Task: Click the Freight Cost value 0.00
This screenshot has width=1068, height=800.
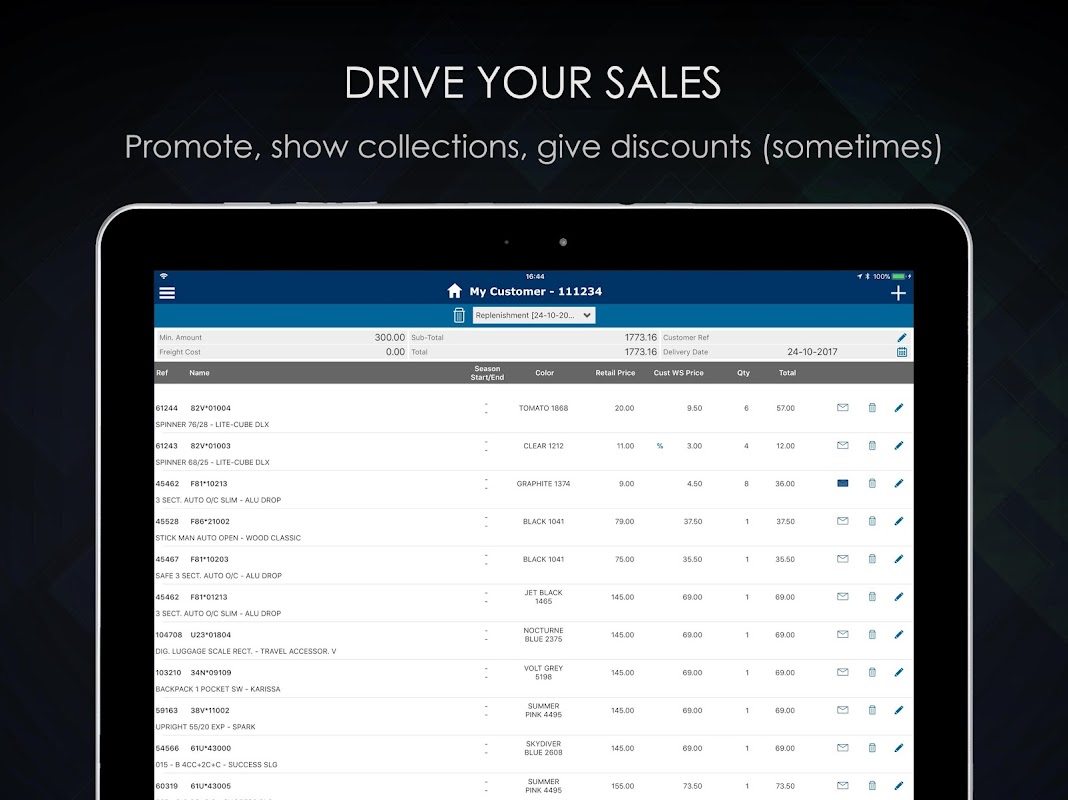Action: (395, 352)
